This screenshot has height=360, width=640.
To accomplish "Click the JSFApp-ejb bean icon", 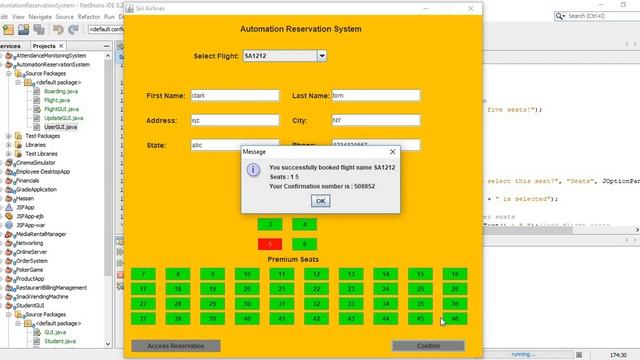I will pyautogui.click(x=9, y=216).
